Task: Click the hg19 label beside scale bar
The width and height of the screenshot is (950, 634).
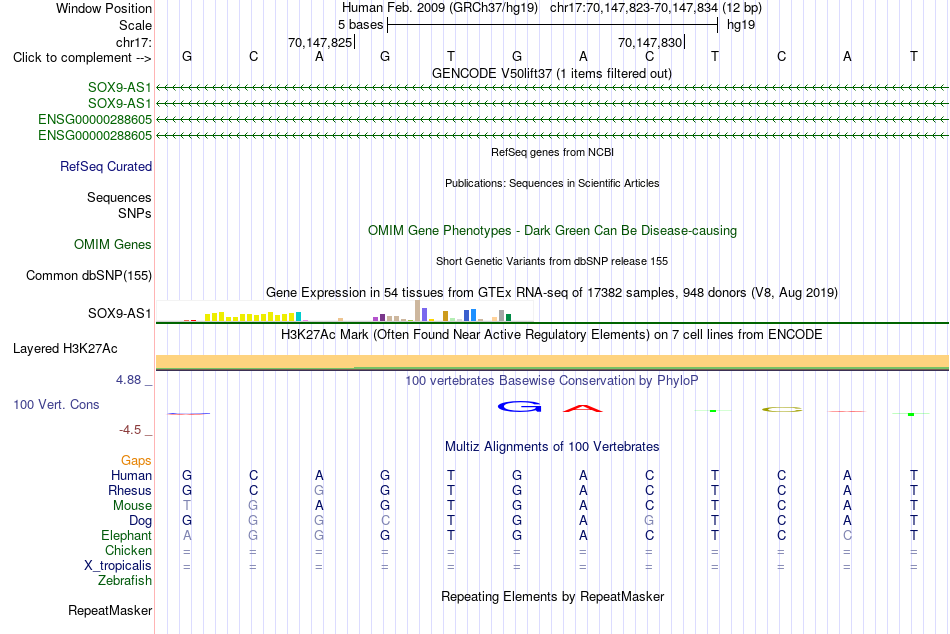Action: click(741, 25)
